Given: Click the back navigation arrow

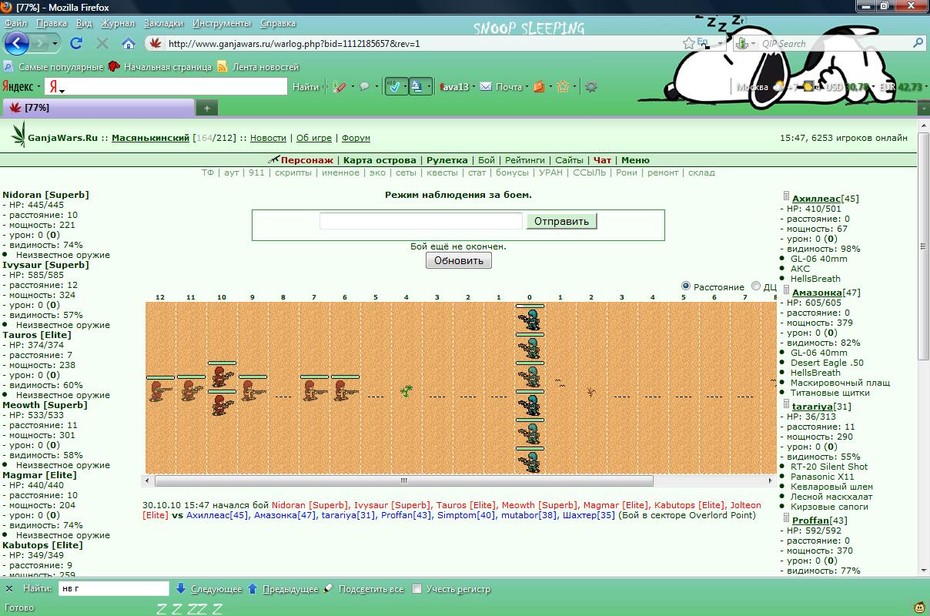Looking at the screenshot, I should 16,43.
